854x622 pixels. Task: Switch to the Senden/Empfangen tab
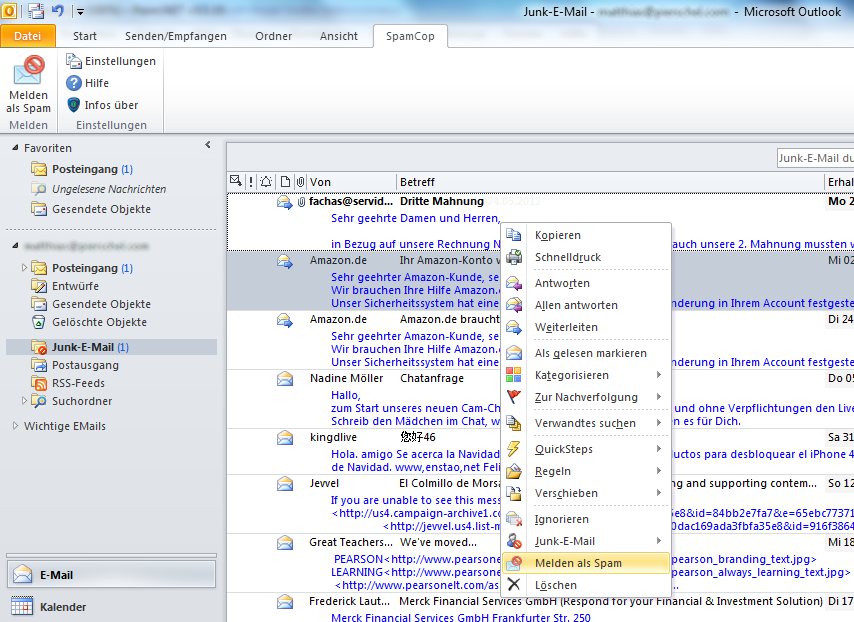point(176,36)
